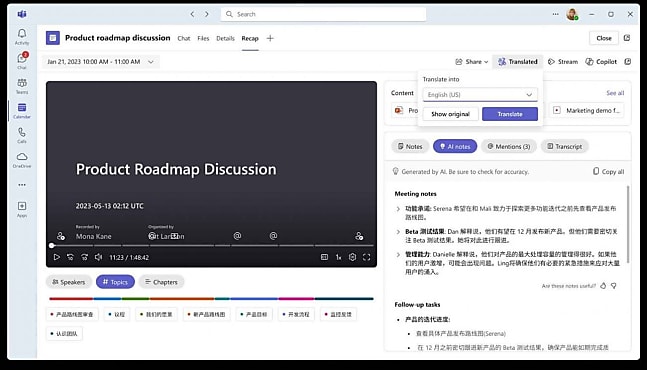Expand the Beta meeting note

(398, 231)
